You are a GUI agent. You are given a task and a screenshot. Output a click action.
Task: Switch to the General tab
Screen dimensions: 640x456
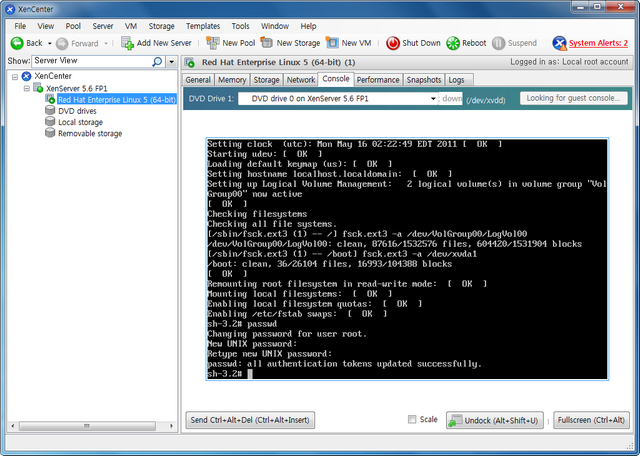198,80
